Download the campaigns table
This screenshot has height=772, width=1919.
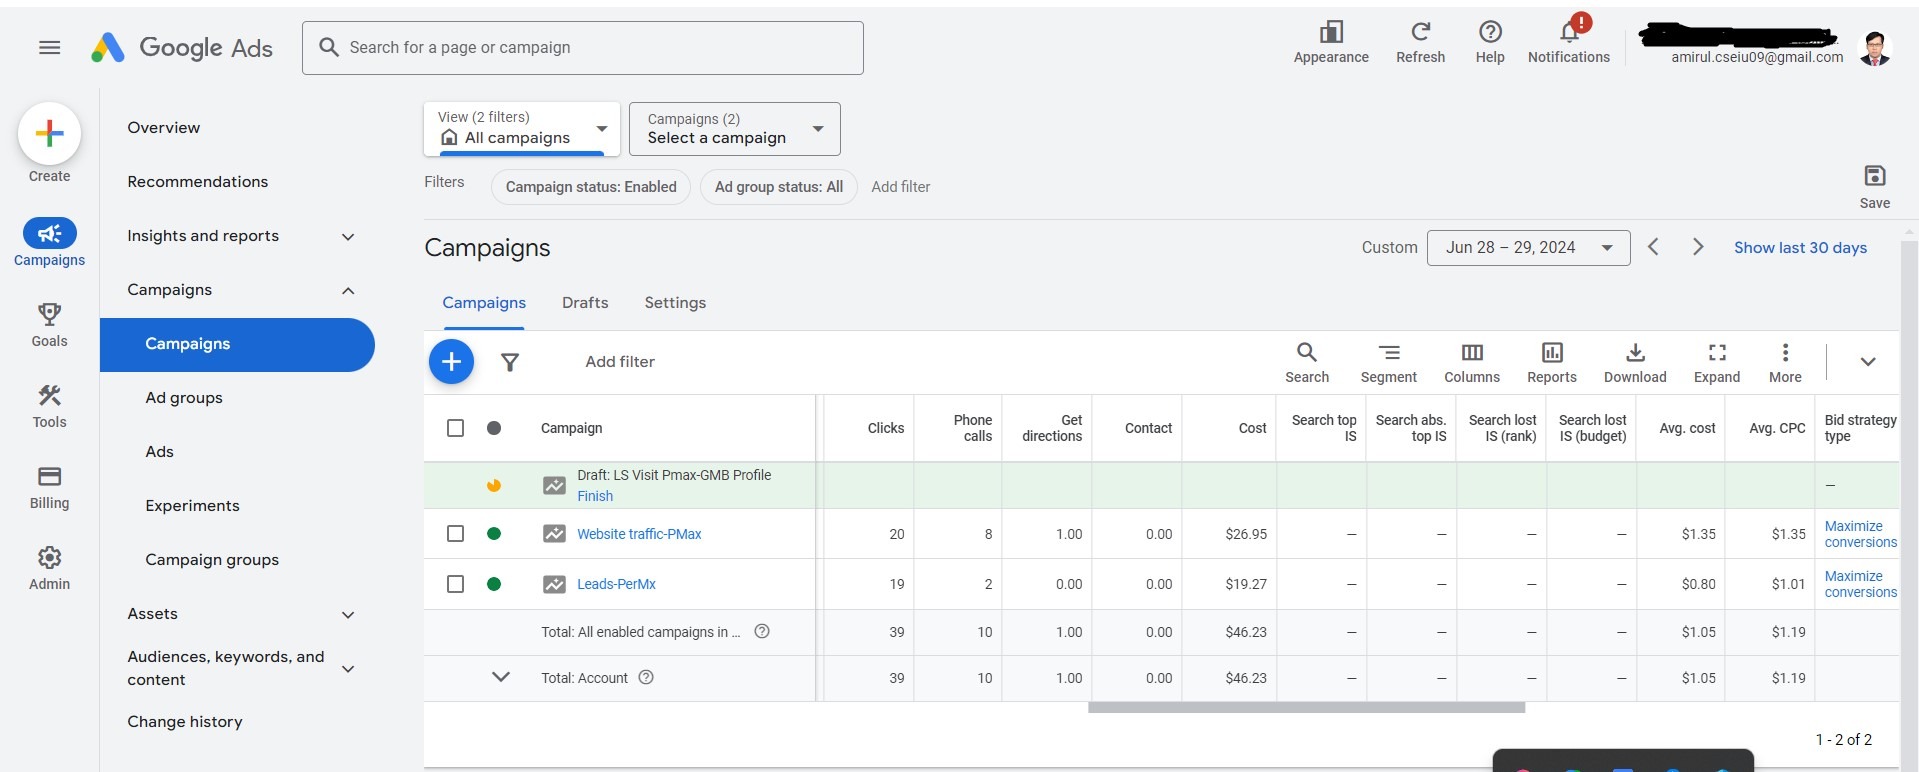1635,363
